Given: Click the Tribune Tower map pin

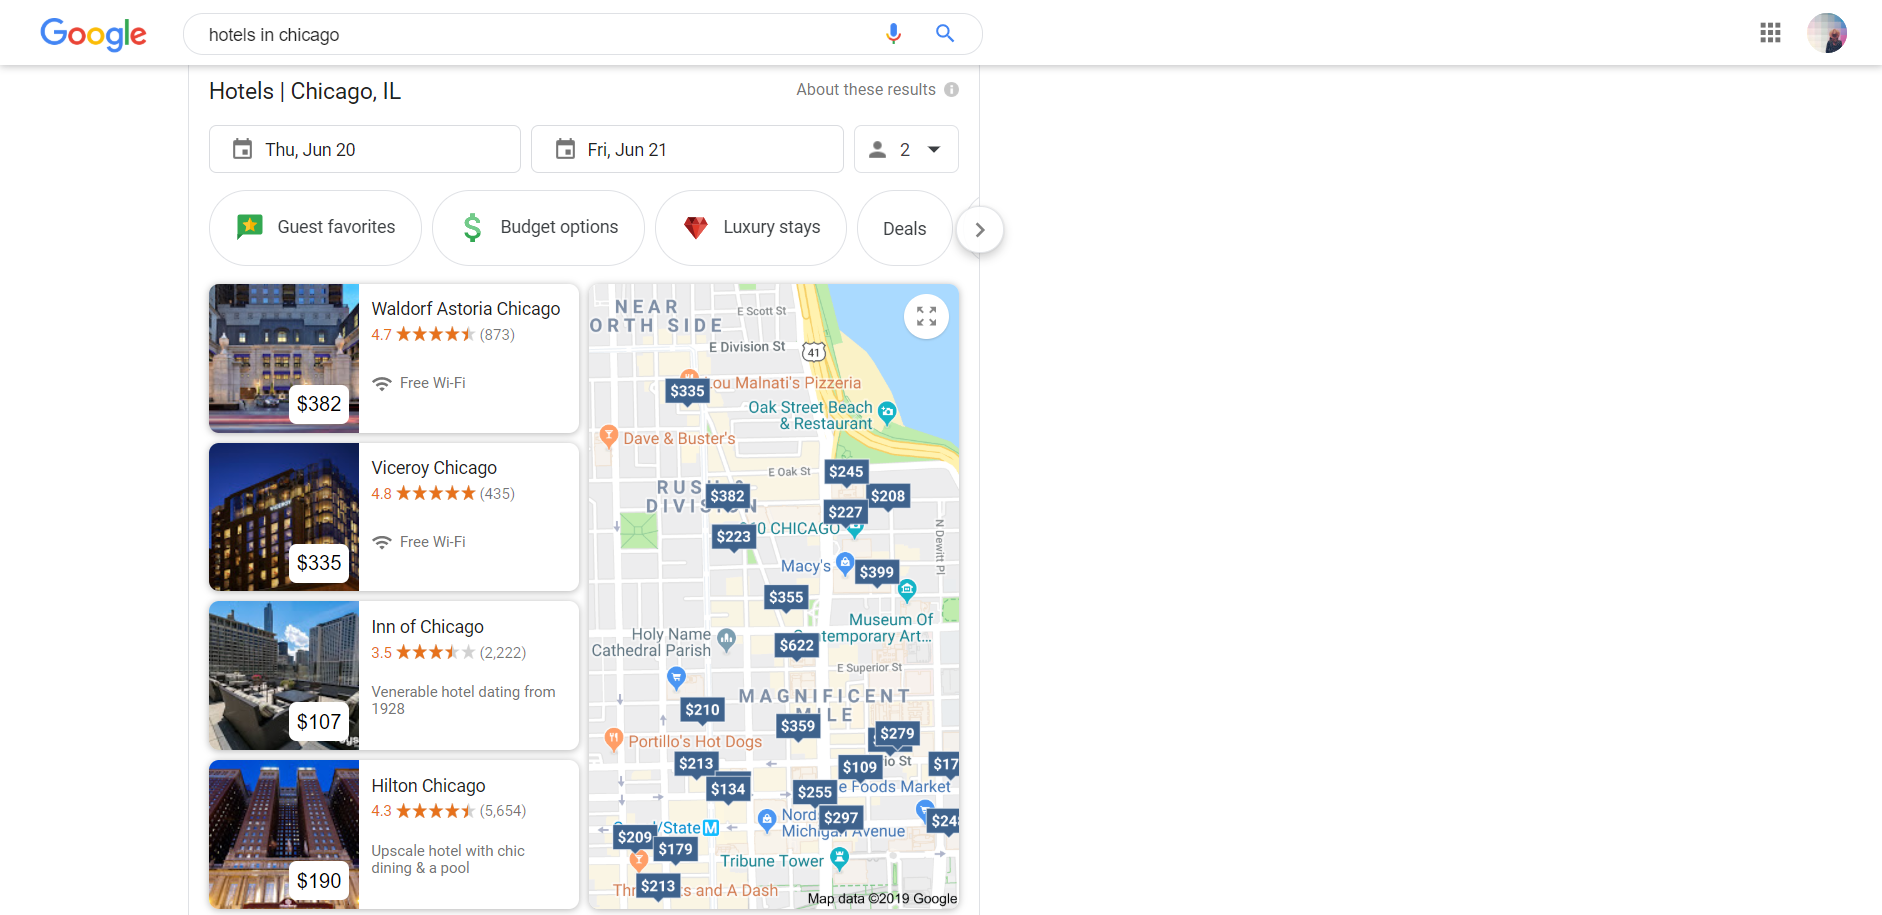Looking at the screenshot, I should (839, 859).
